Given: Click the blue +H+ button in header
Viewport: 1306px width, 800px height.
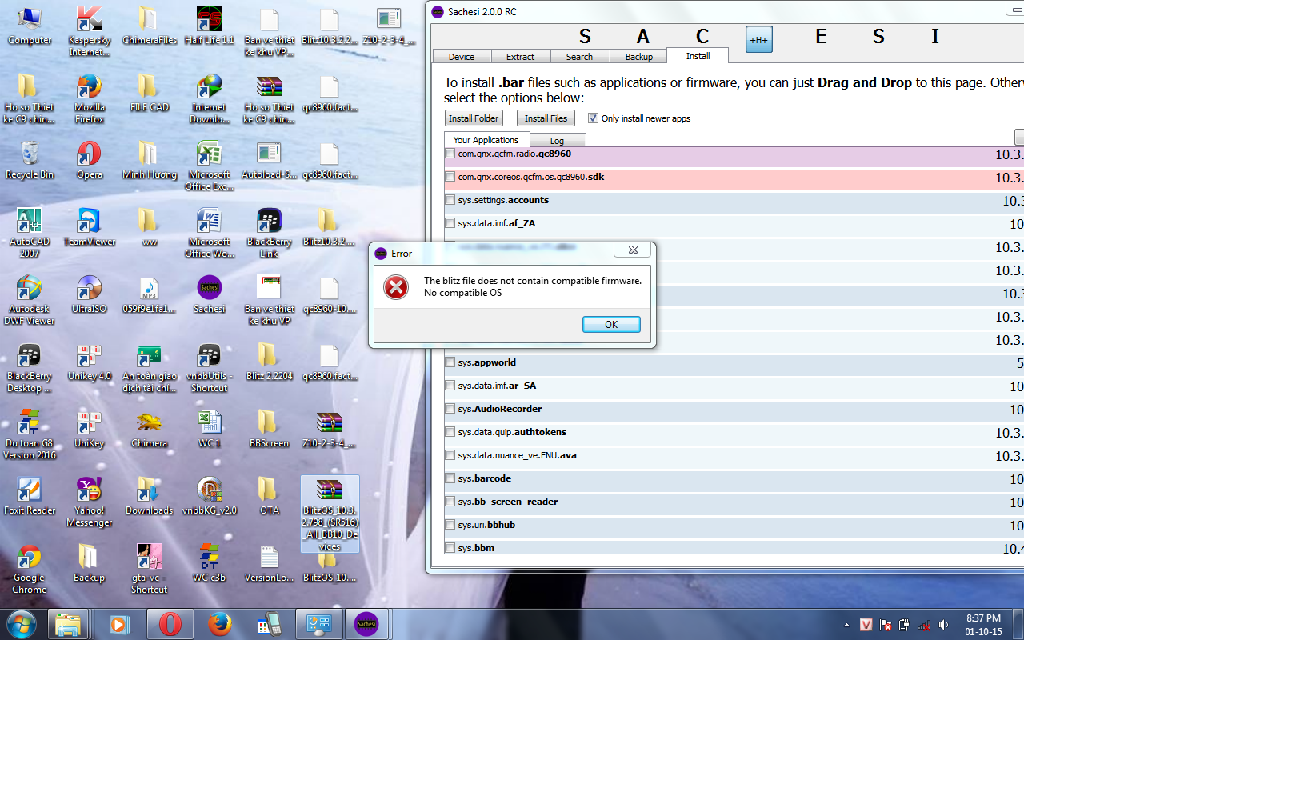Looking at the screenshot, I should (759, 38).
